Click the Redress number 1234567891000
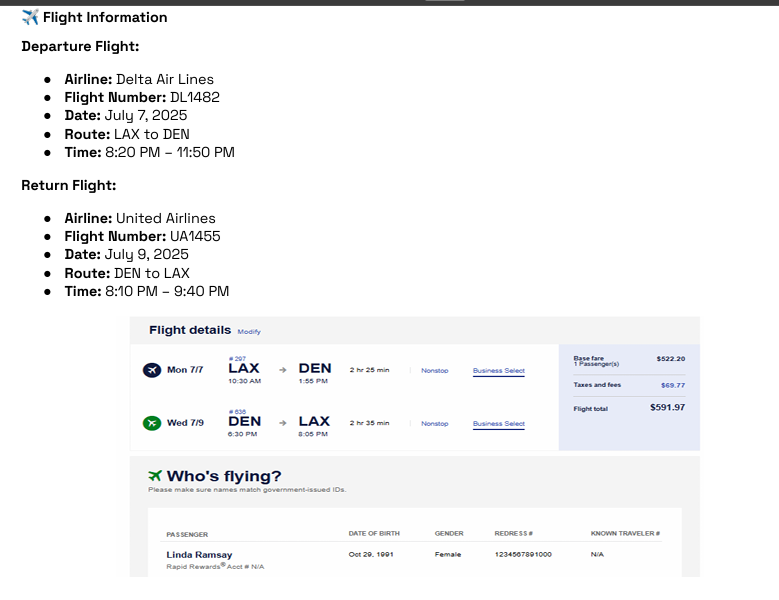The width and height of the screenshot is (779, 600). pos(522,554)
